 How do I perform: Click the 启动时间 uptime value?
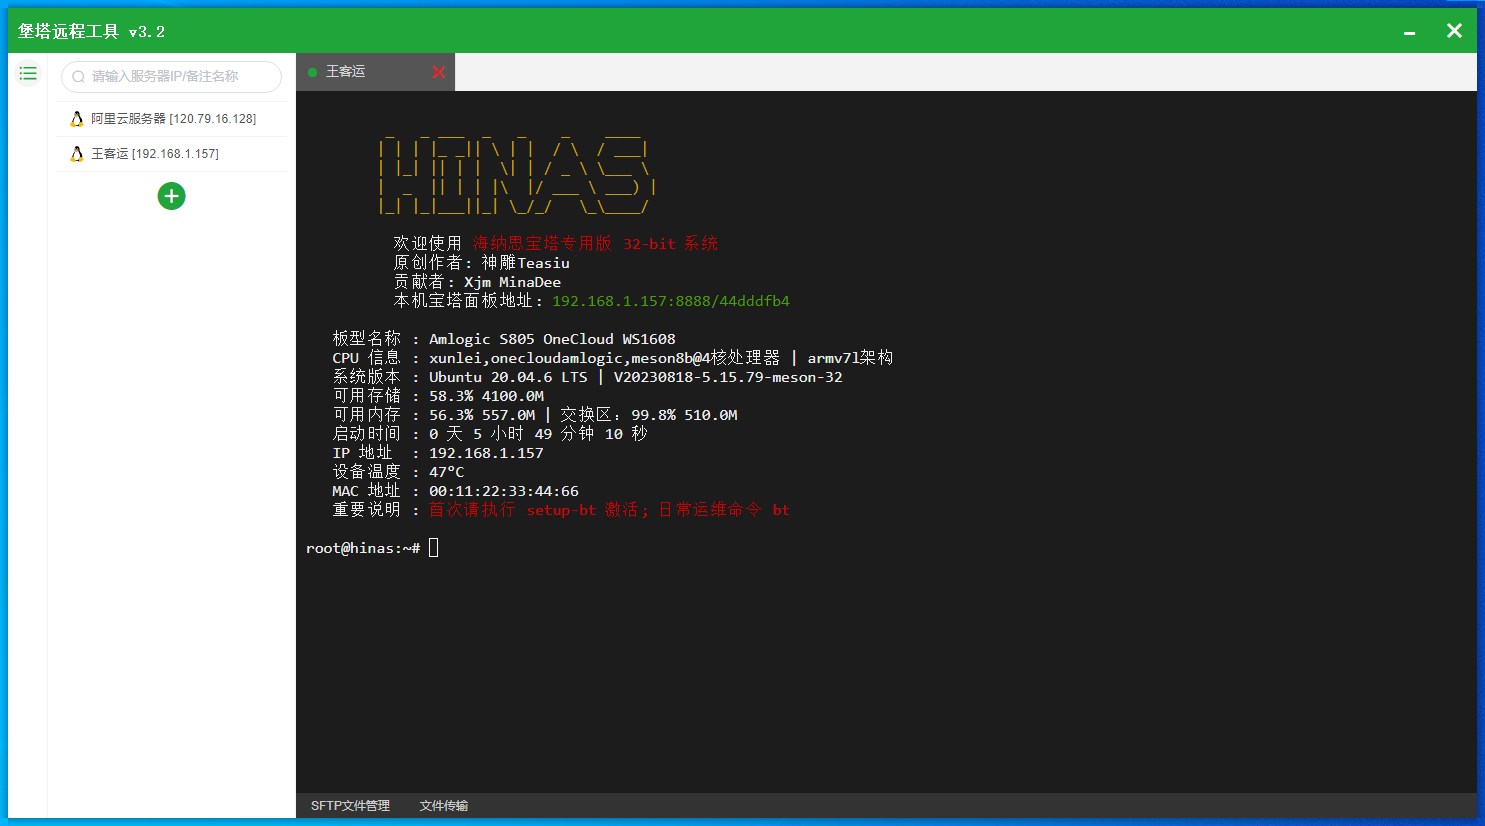[538, 434]
